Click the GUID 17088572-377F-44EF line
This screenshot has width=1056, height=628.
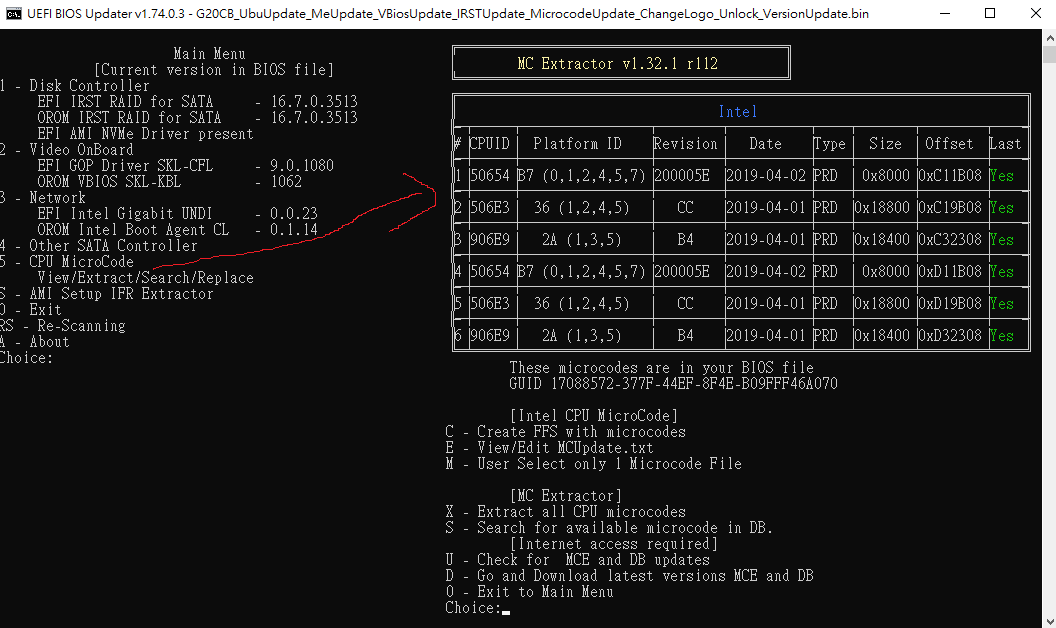coord(673,384)
